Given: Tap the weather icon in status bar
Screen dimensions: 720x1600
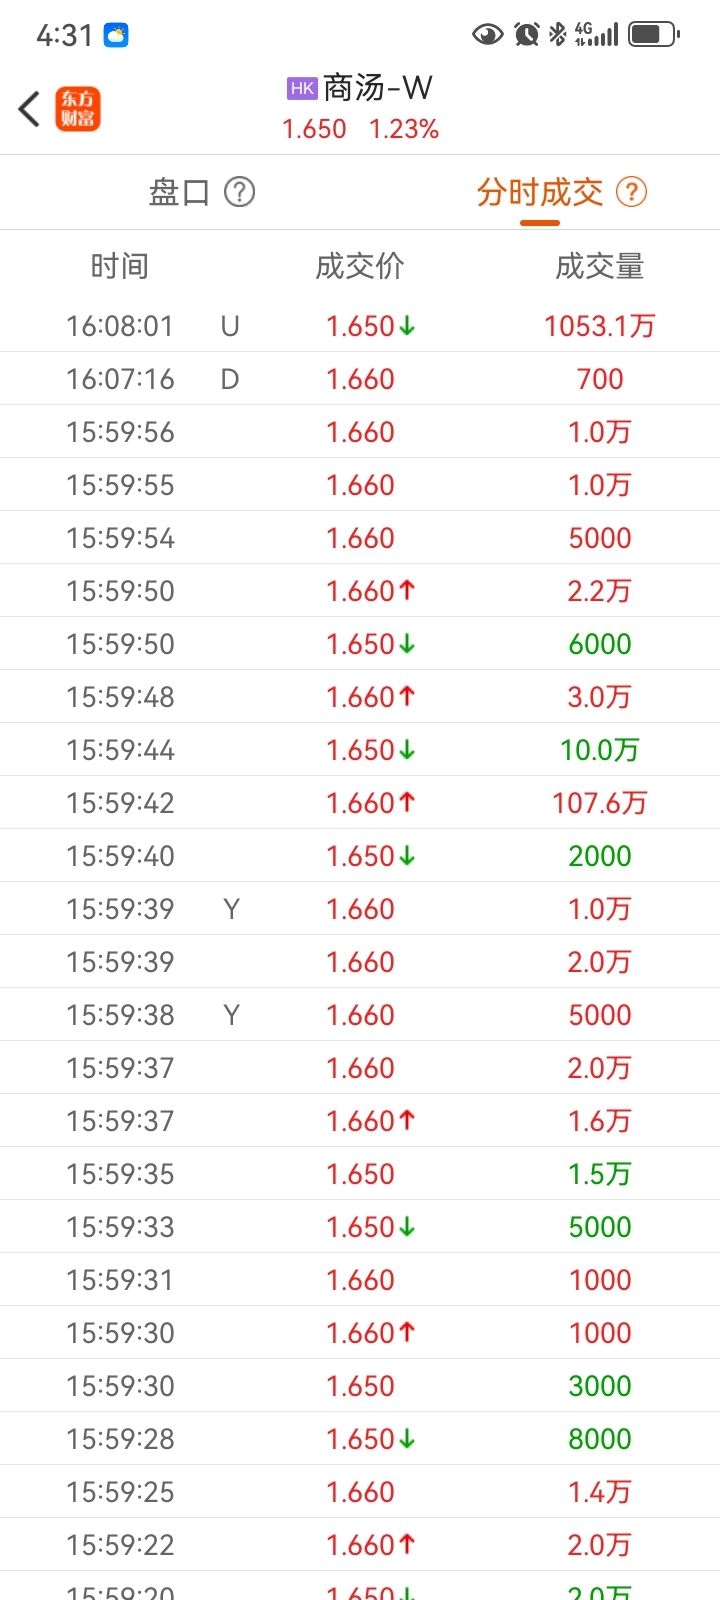Looking at the screenshot, I should (116, 36).
